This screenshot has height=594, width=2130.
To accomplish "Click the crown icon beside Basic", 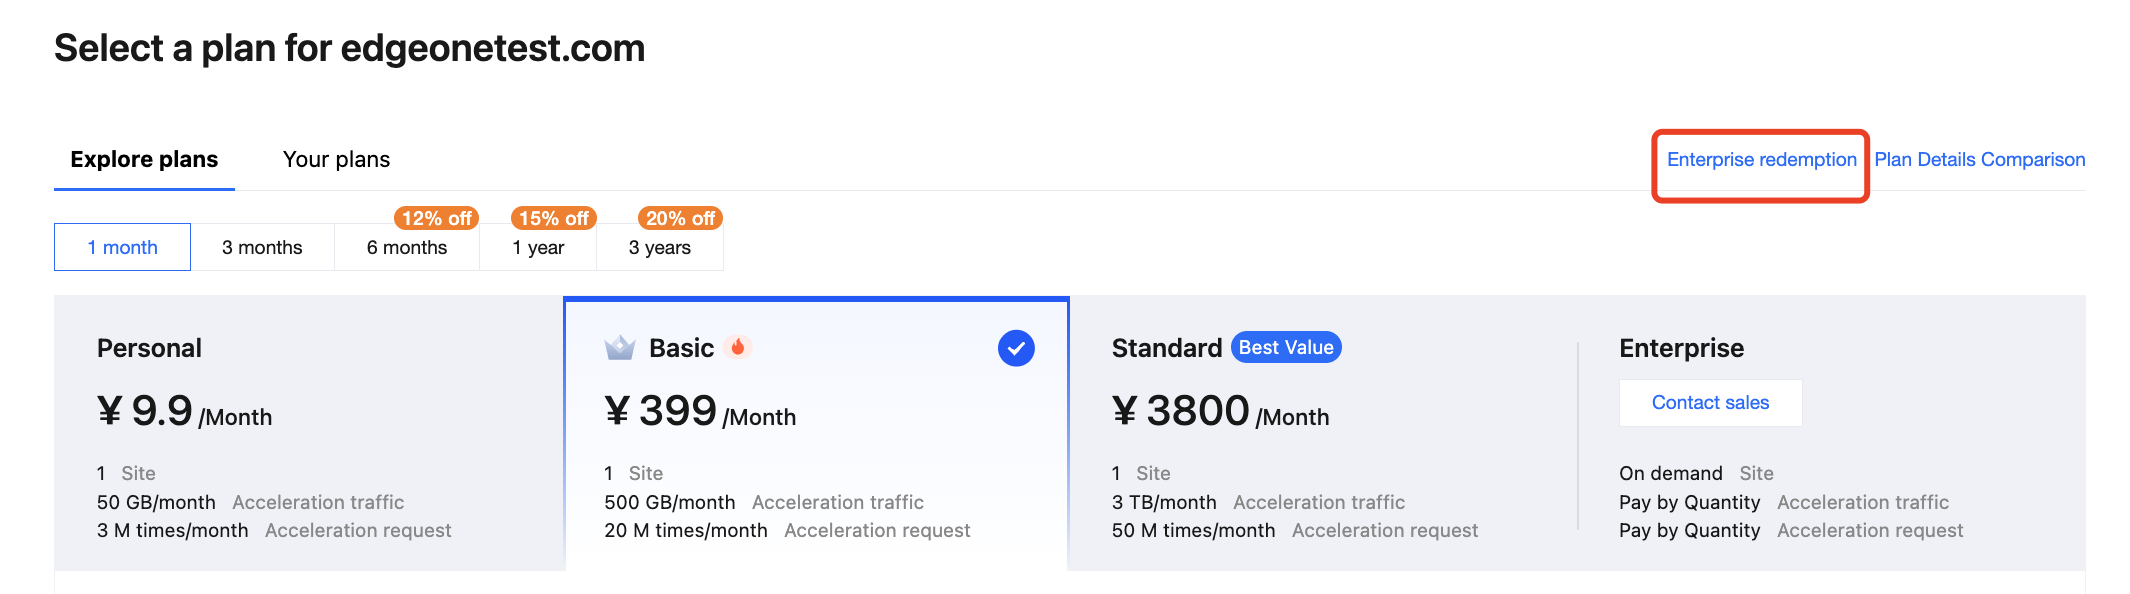I will tap(620, 348).
